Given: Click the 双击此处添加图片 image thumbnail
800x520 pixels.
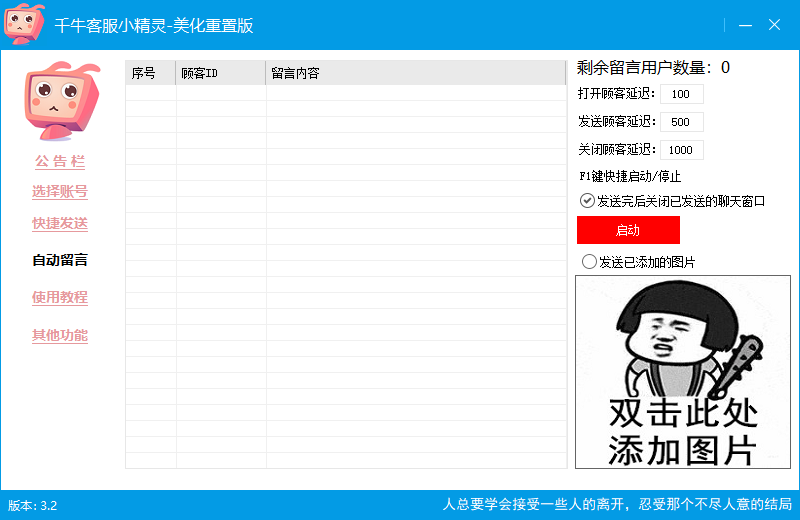Looking at the screenshot, I should point(683,372).
